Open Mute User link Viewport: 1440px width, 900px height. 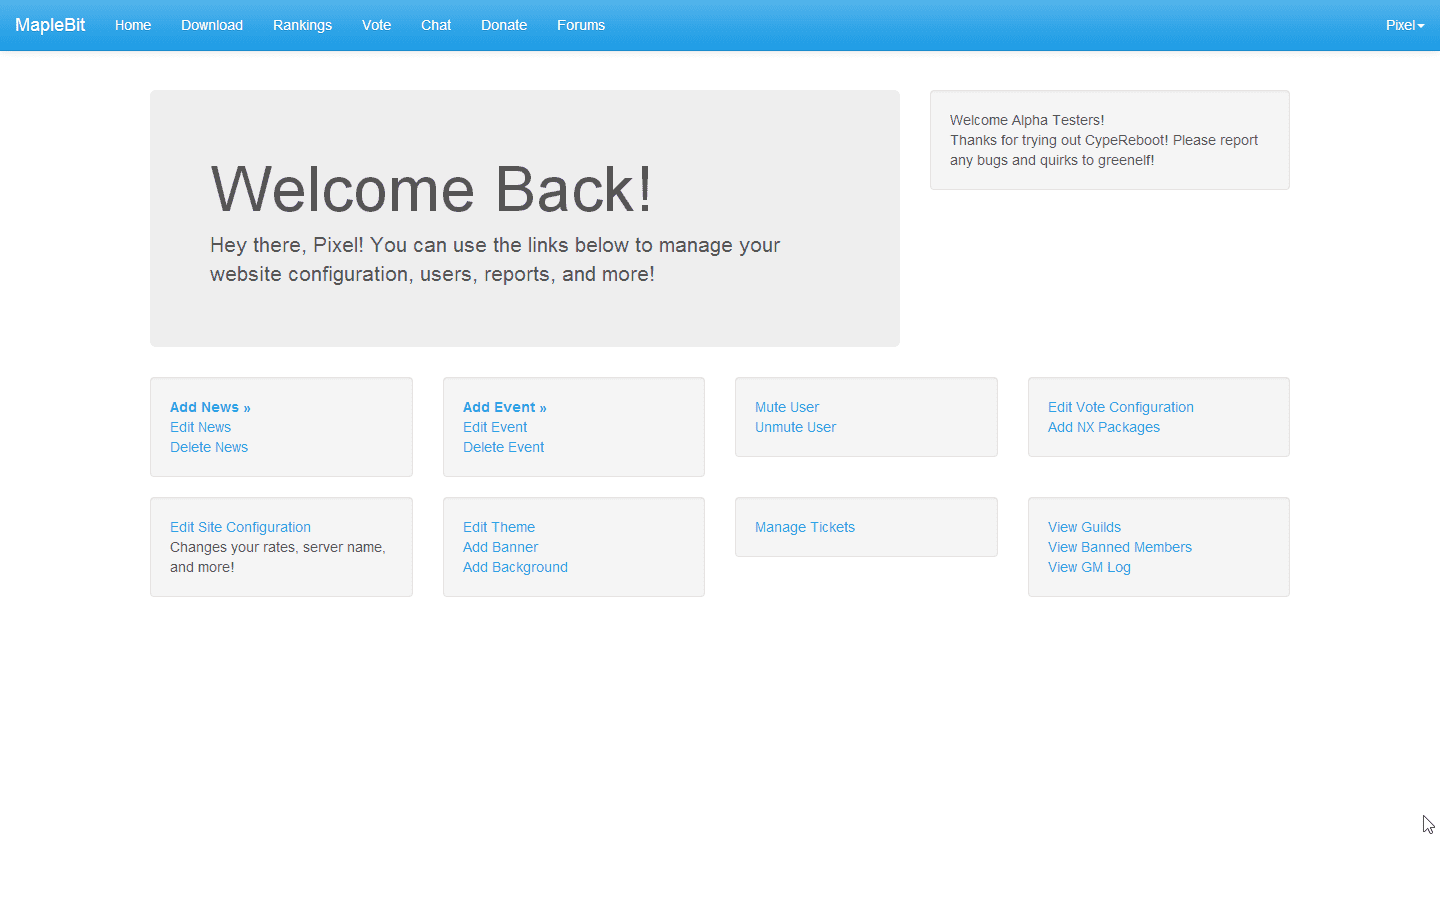(x=787, y=407)
